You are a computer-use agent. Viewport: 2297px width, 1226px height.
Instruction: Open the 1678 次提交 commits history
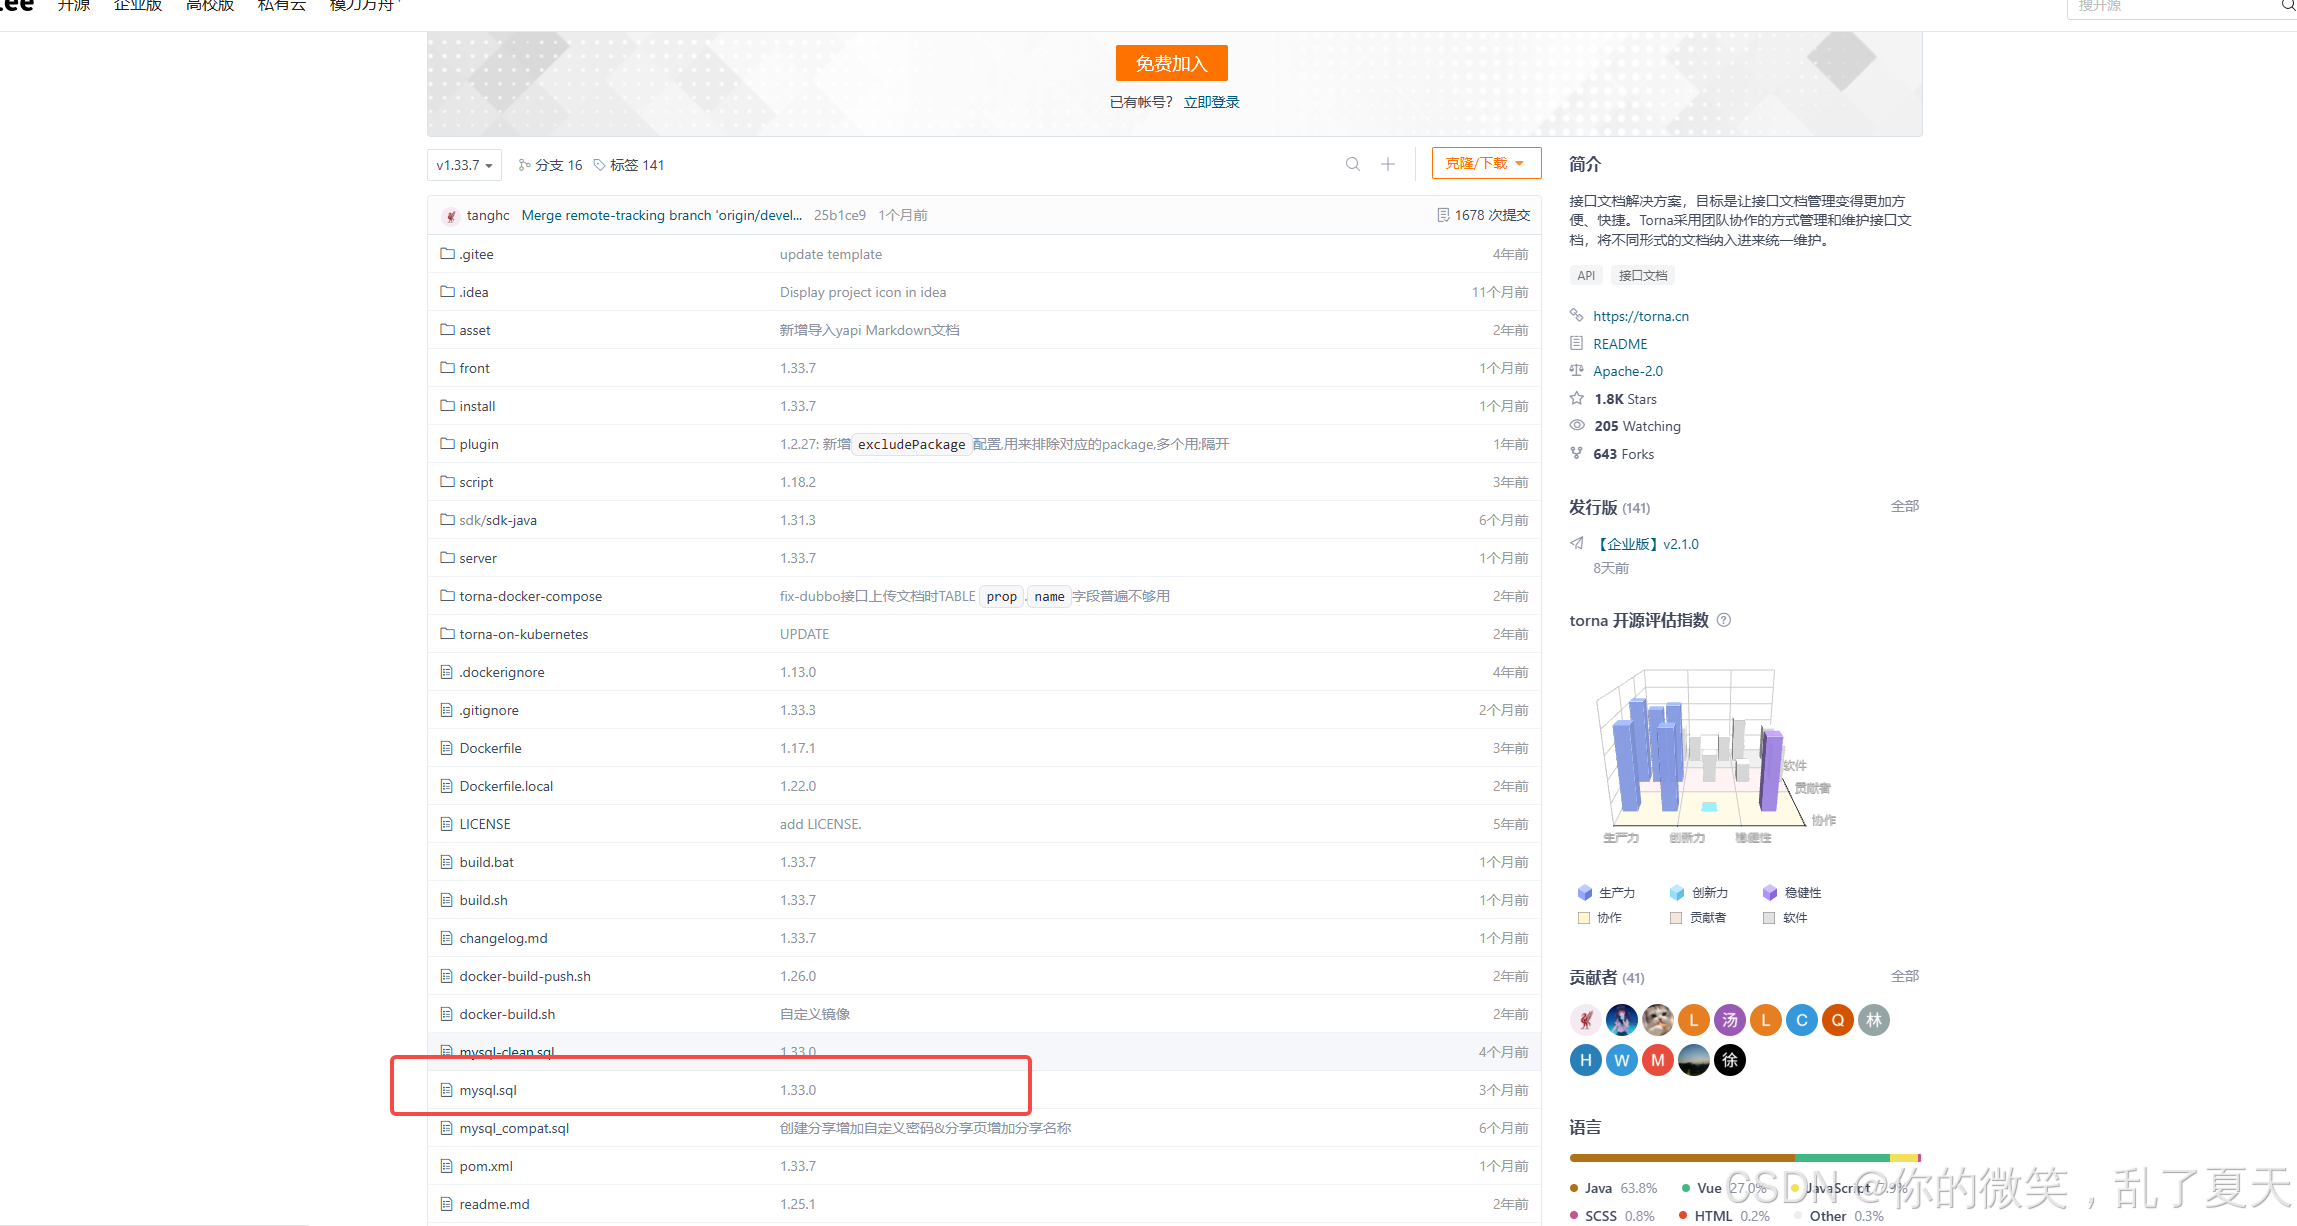[x=1483, y=215]
